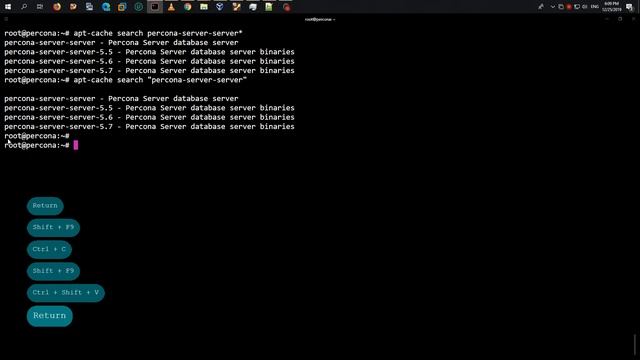The height and width of the screenshot is (360, 640).
Task: Open the green notepad document taskbar icon
Action: [269, 7]
